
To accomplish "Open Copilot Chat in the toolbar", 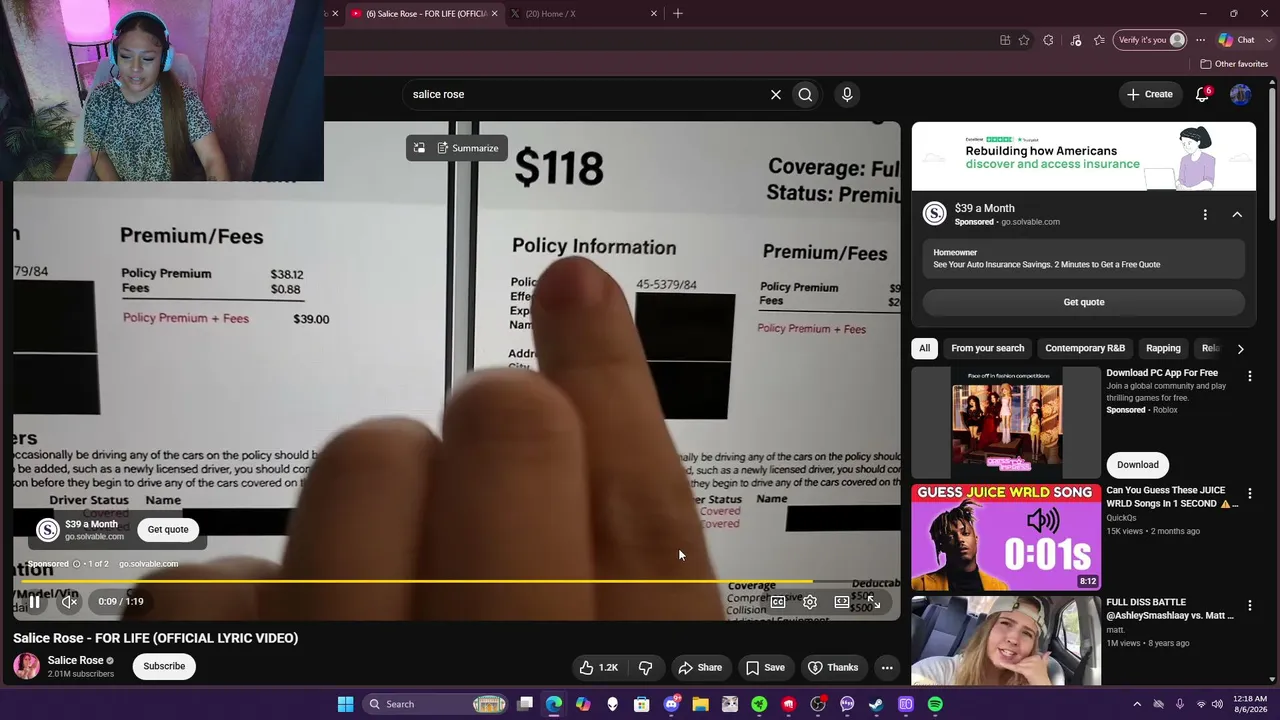I will click(1237, 40).
